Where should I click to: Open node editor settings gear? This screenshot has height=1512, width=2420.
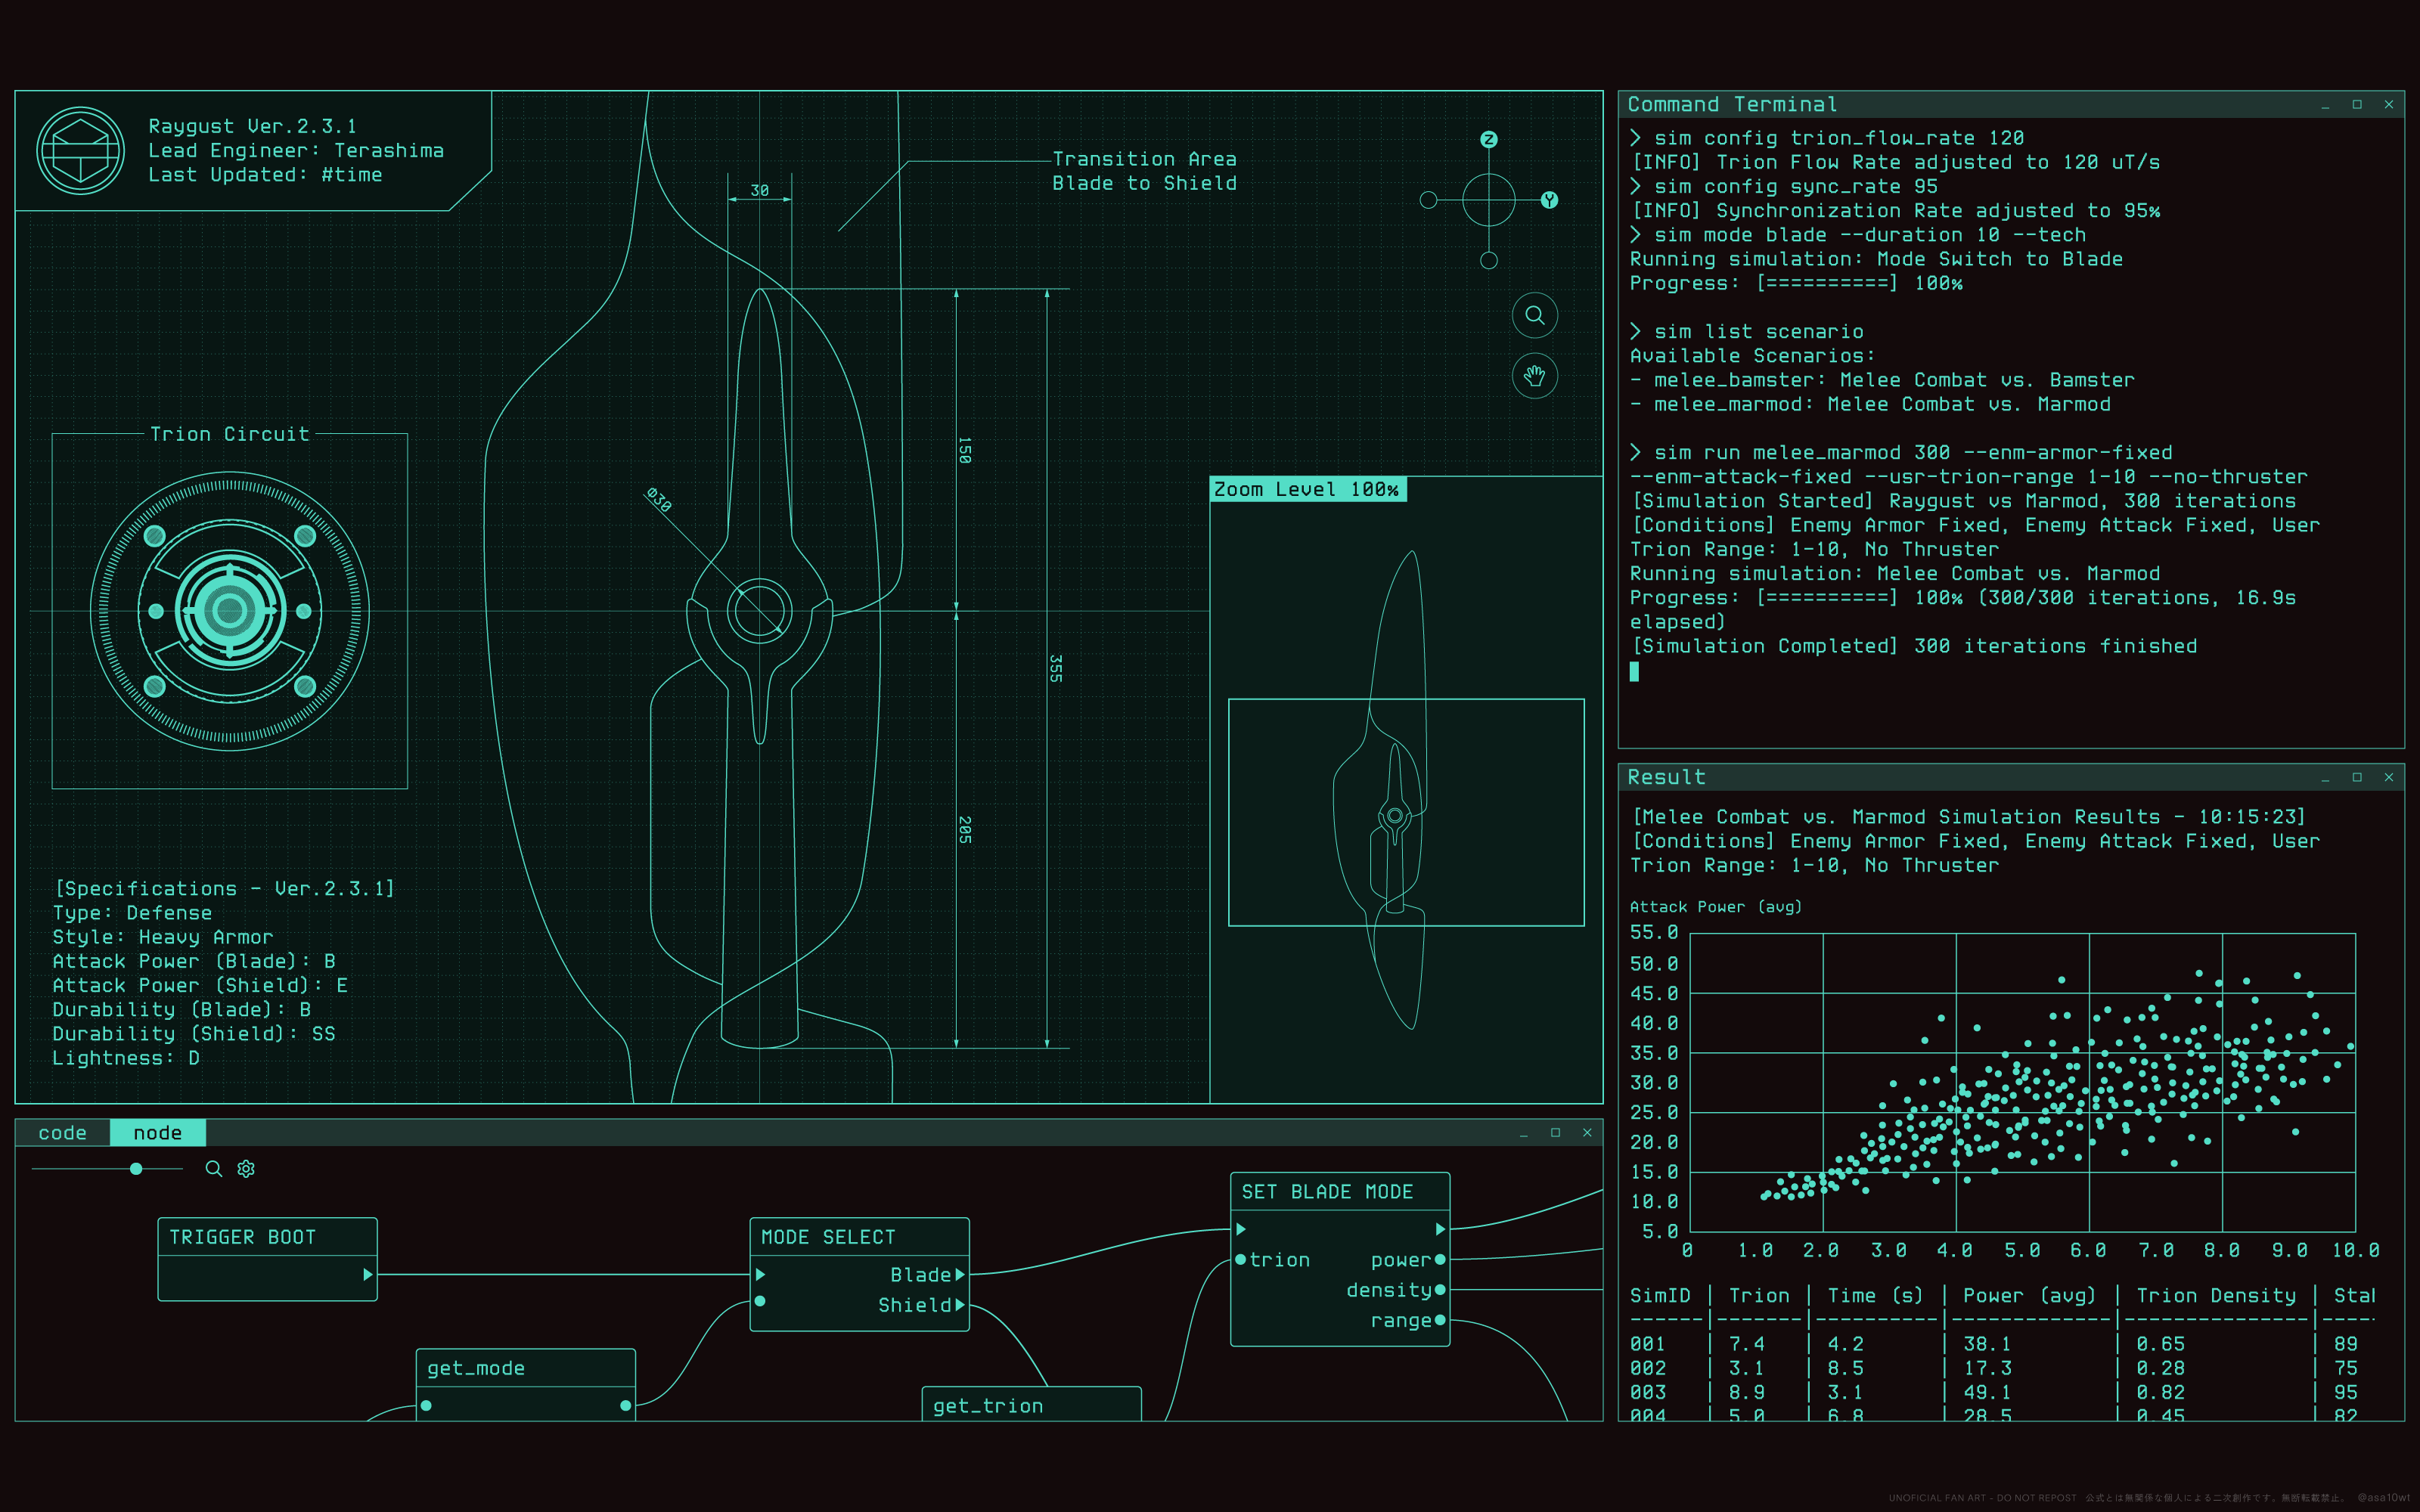point(246,1168)
